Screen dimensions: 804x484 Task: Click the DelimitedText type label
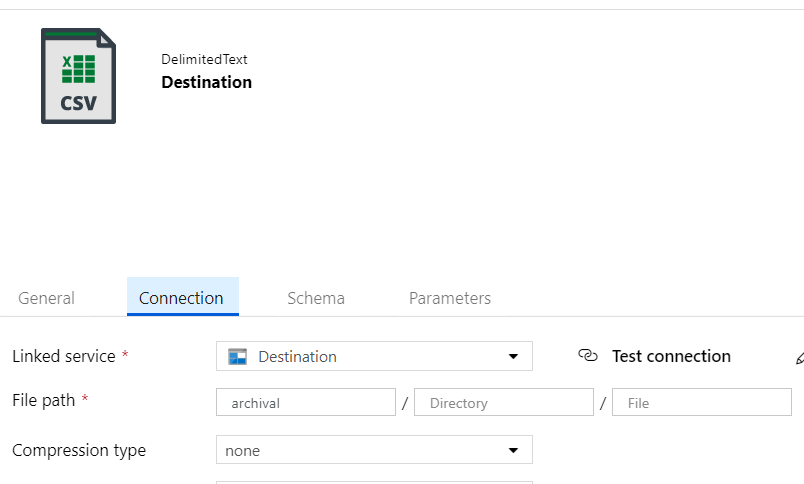[x=204, y=59]
